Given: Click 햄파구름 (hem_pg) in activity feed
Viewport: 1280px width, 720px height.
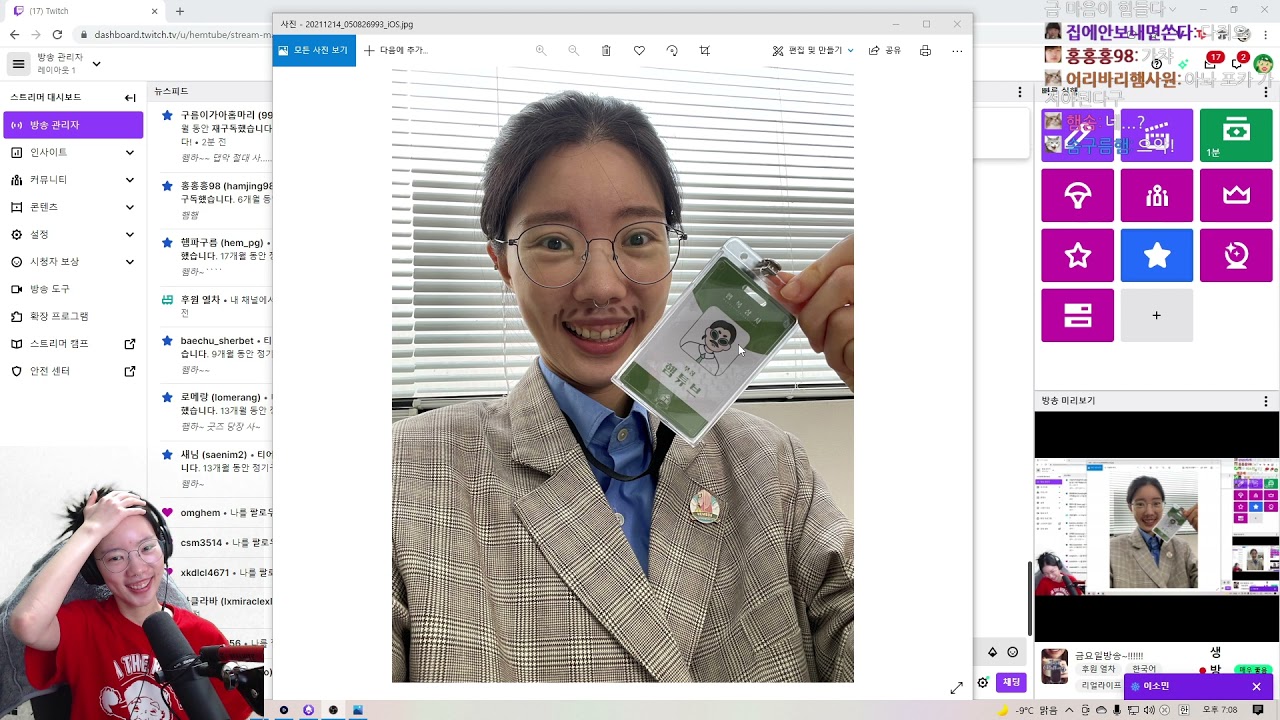Looking at the screenshot, I should [x=221, y=243].
